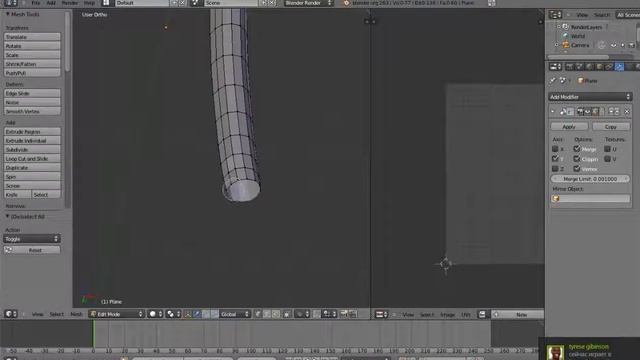Screen dimensions: 640x360
Task: Toggle modifier viewport visibility eye icon
Action: coord(588,111)
